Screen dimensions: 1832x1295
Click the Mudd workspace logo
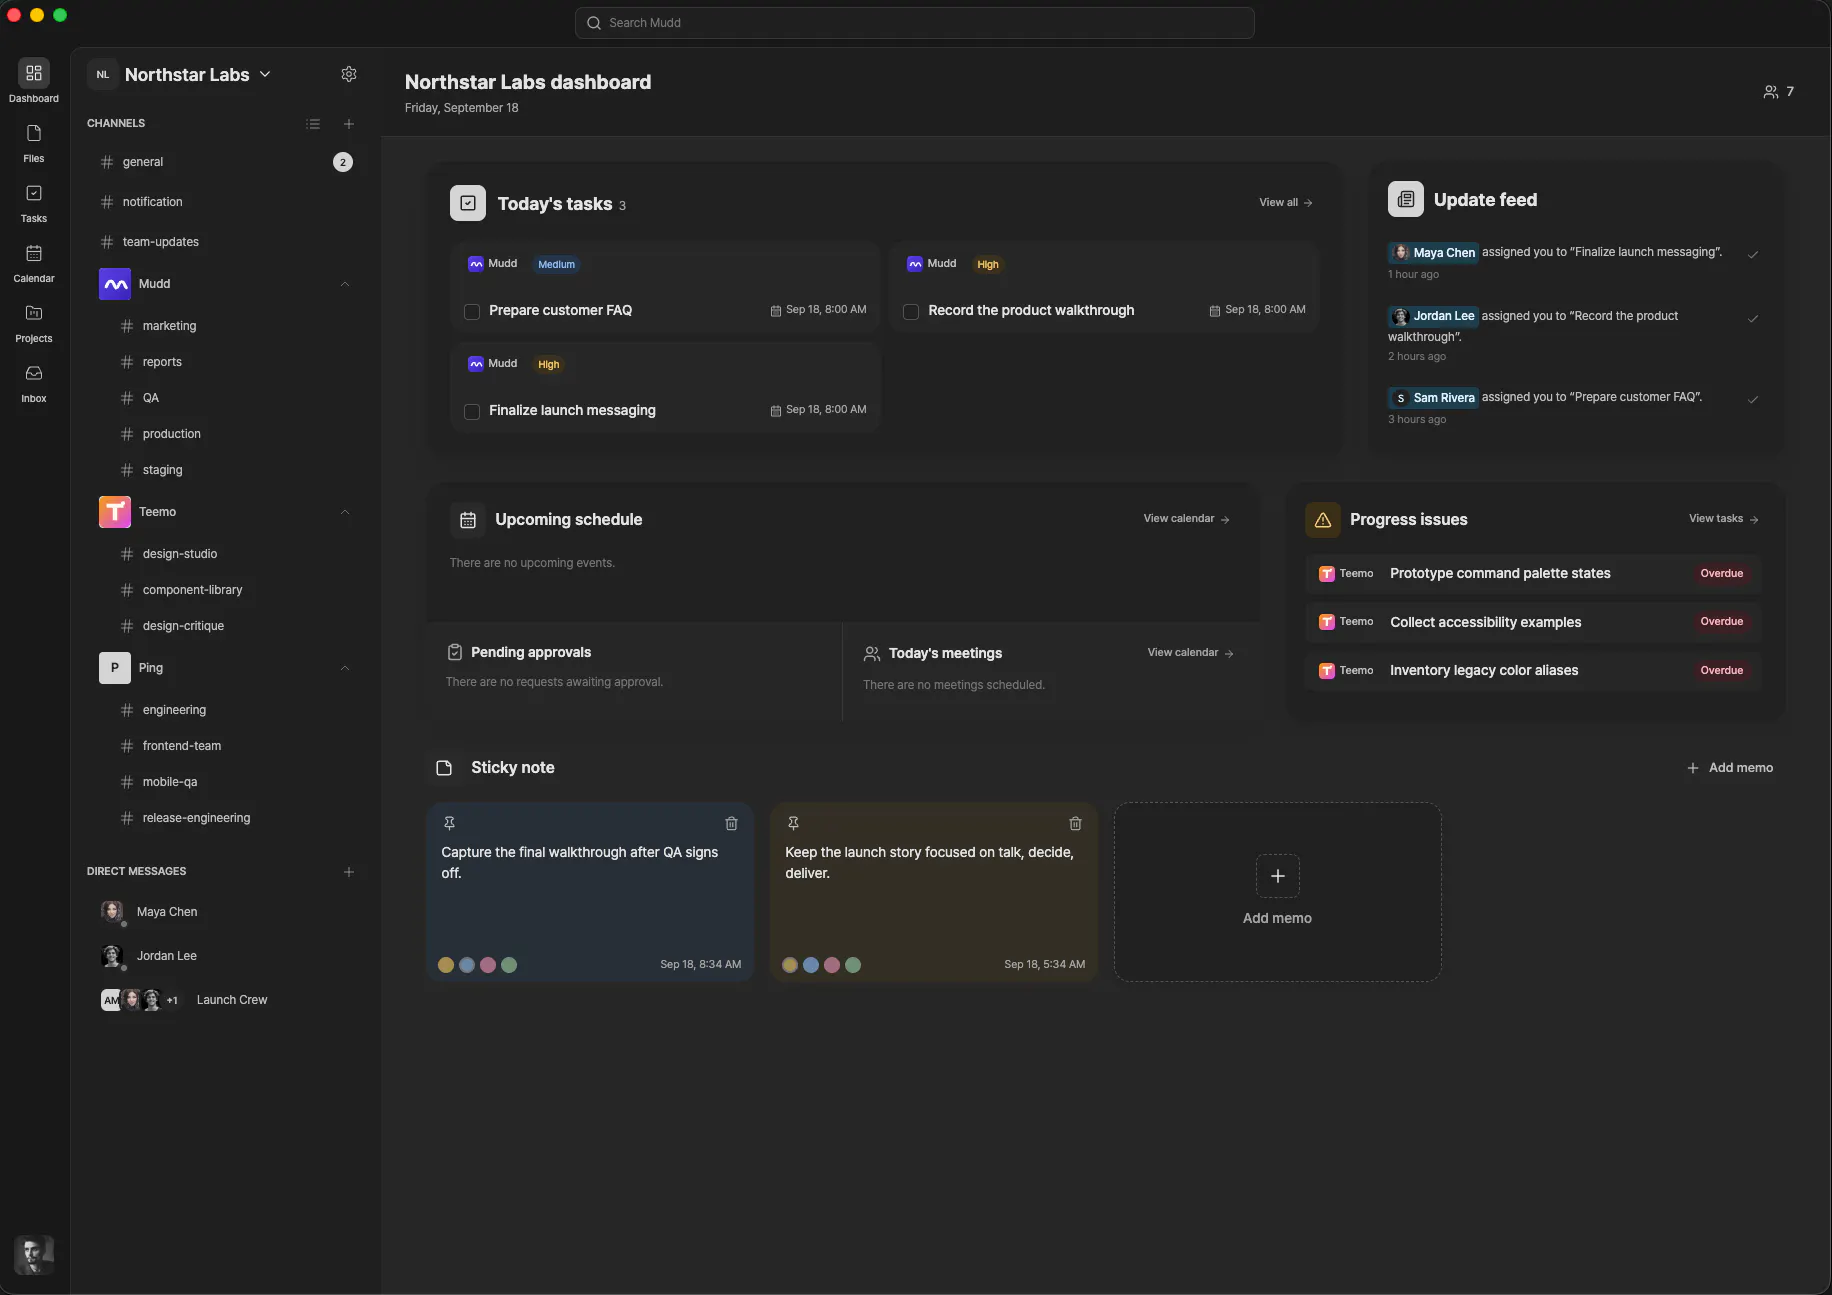coord(115,284)
